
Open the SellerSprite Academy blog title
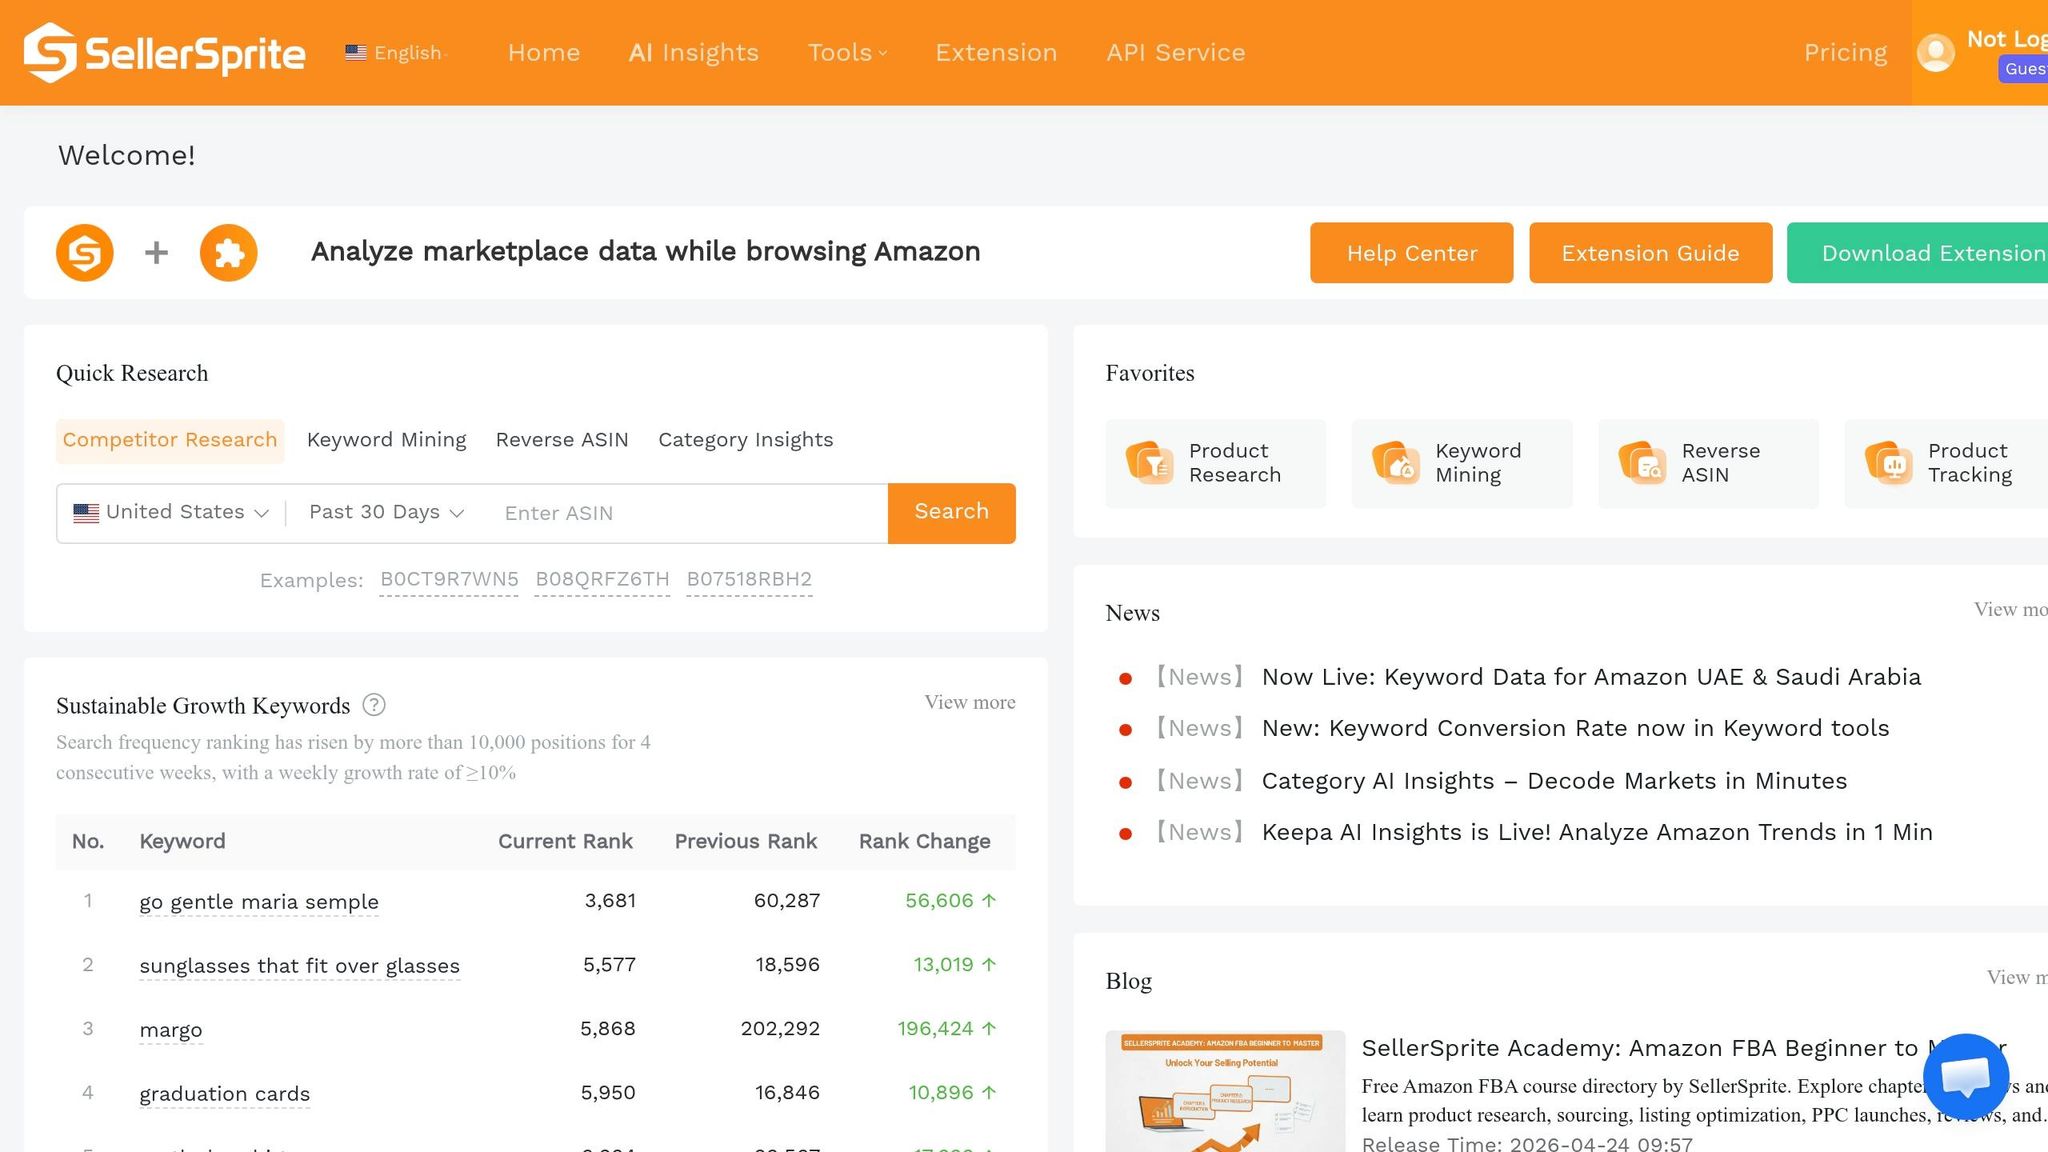pyautogui.click(x=1684, y=1048)
